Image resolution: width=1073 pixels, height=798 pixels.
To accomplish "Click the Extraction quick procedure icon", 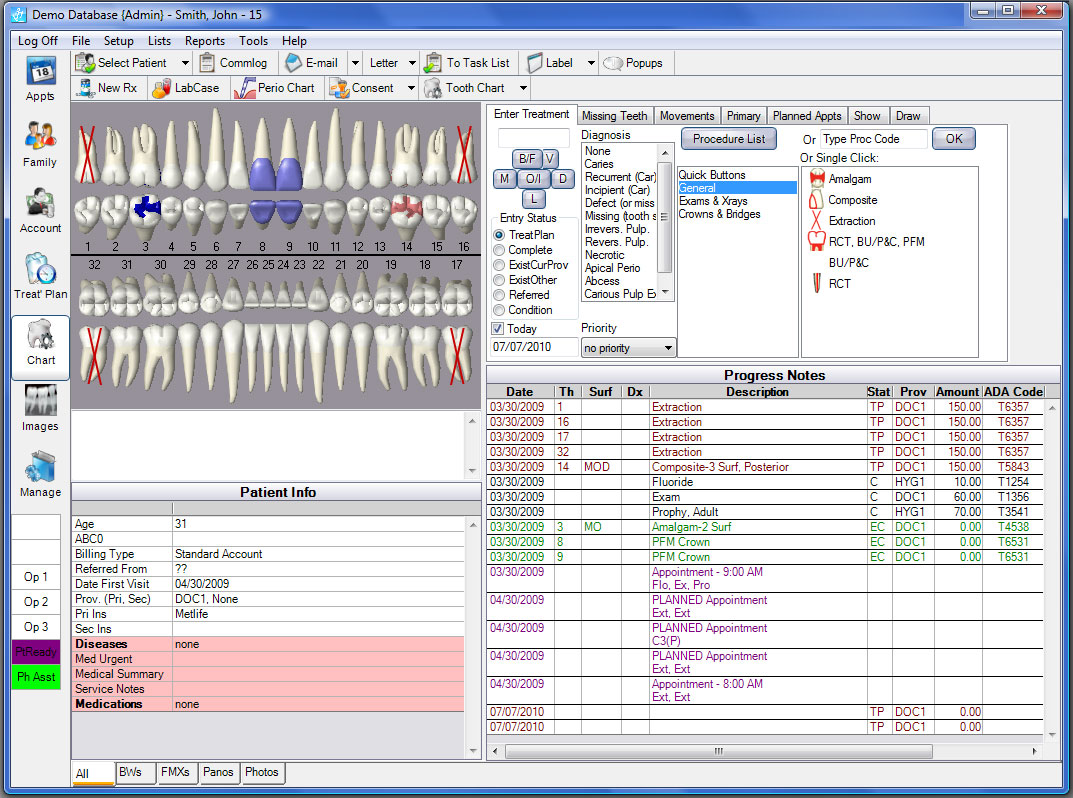I will (815, 221).
